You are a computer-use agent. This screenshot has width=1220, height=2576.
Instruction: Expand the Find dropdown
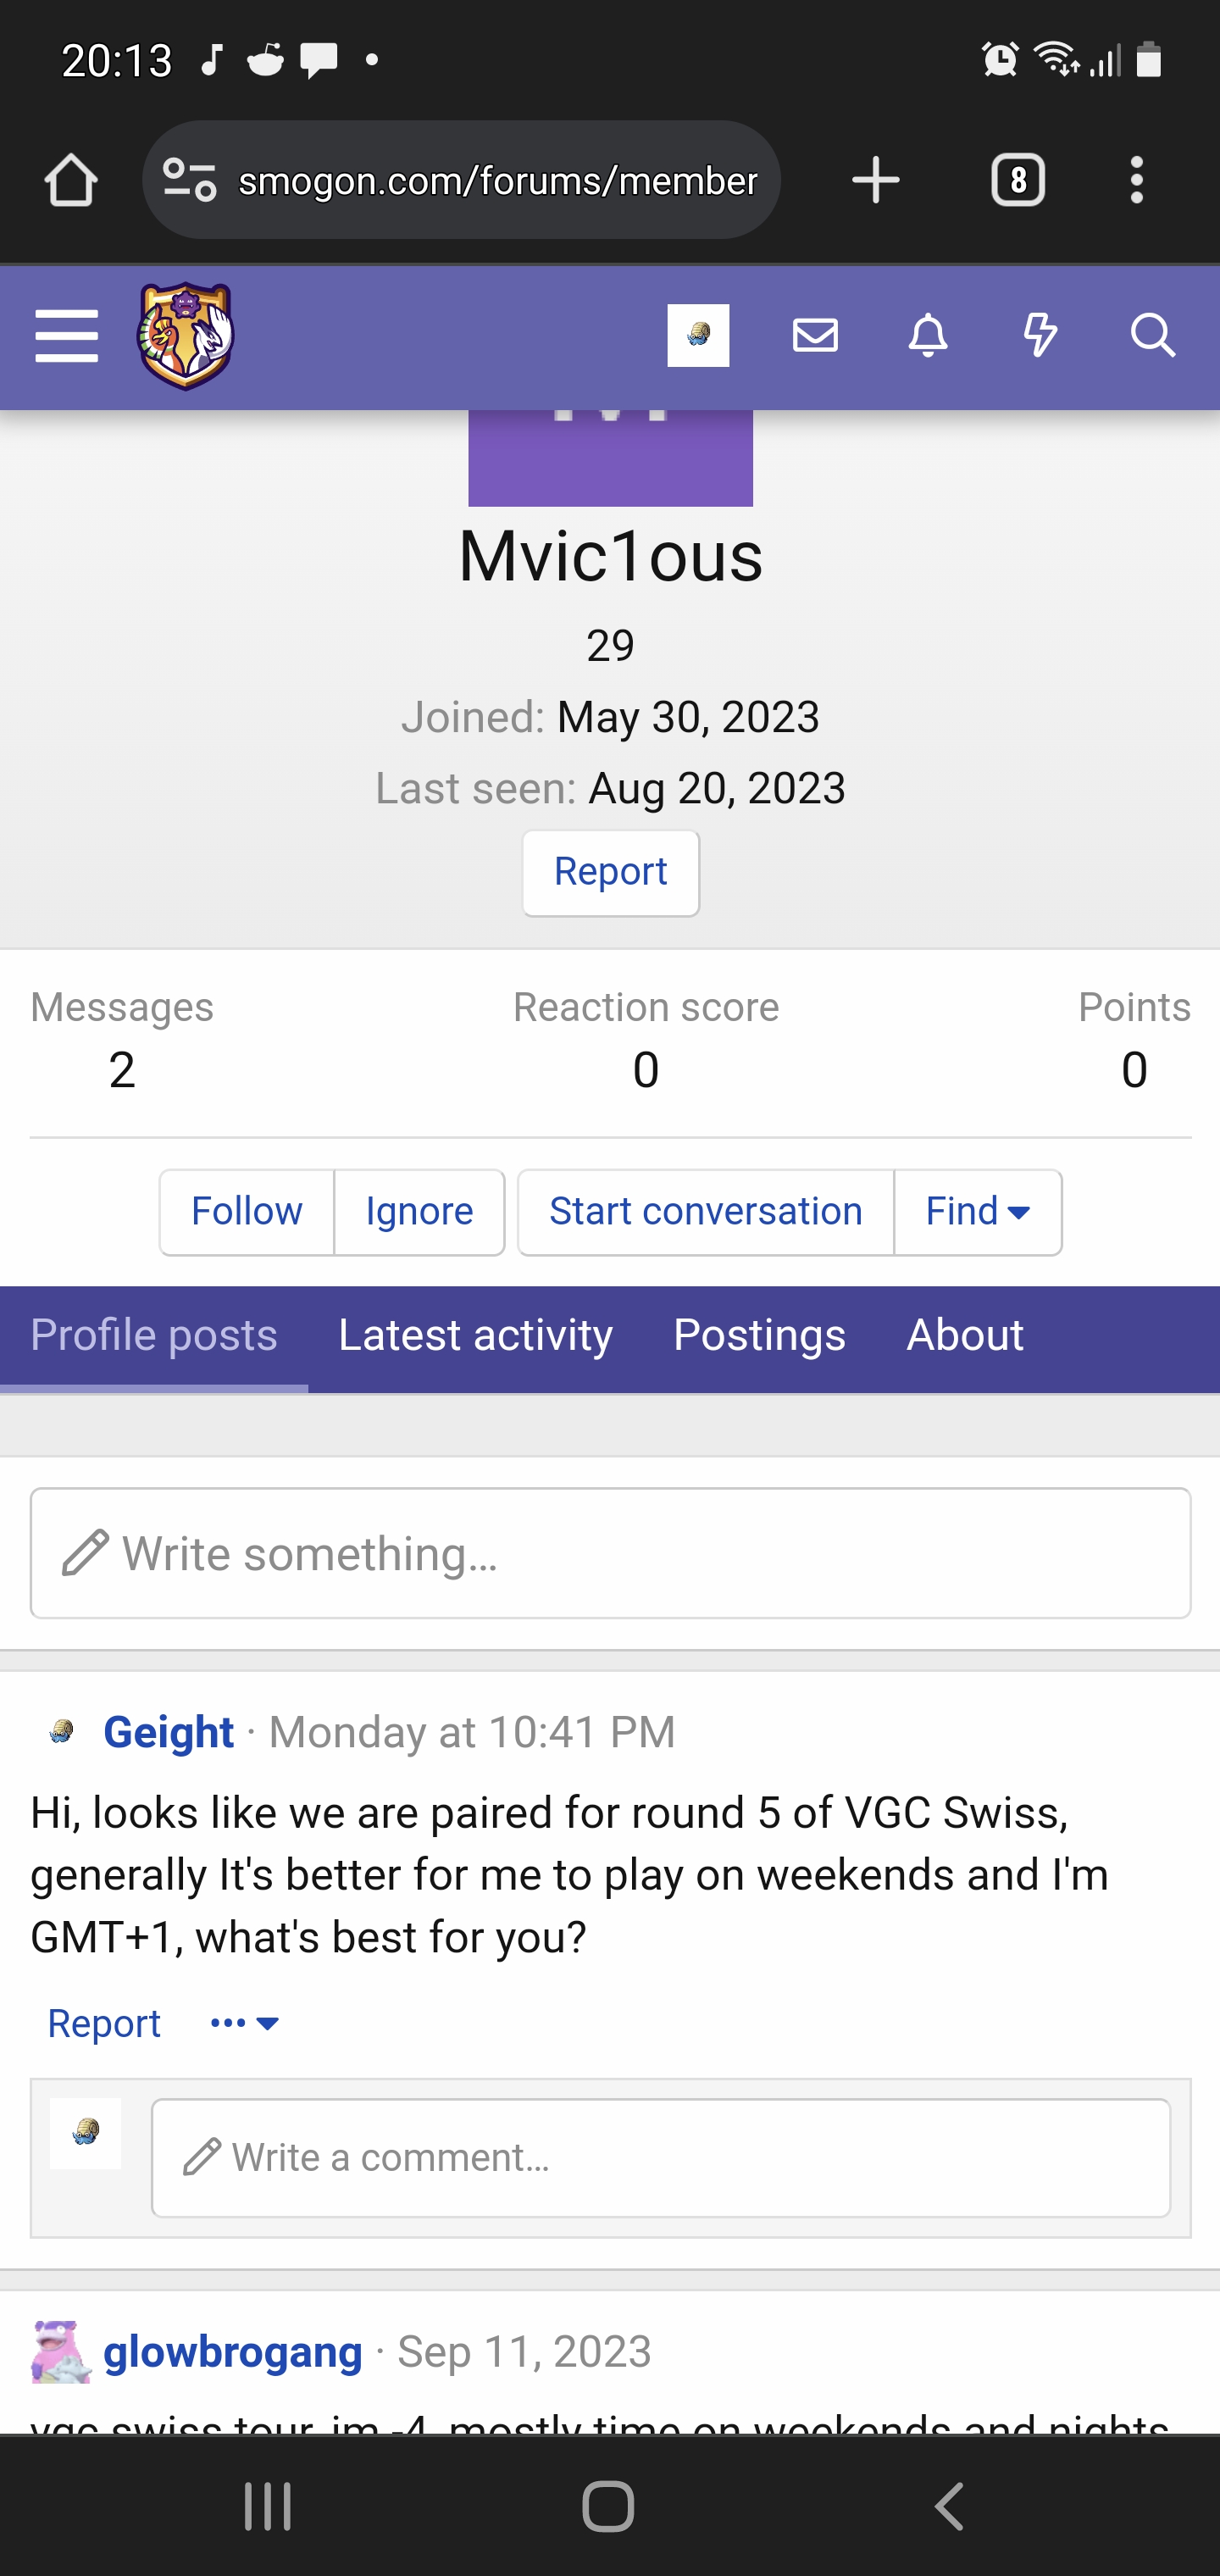[x=978, y=1212]
